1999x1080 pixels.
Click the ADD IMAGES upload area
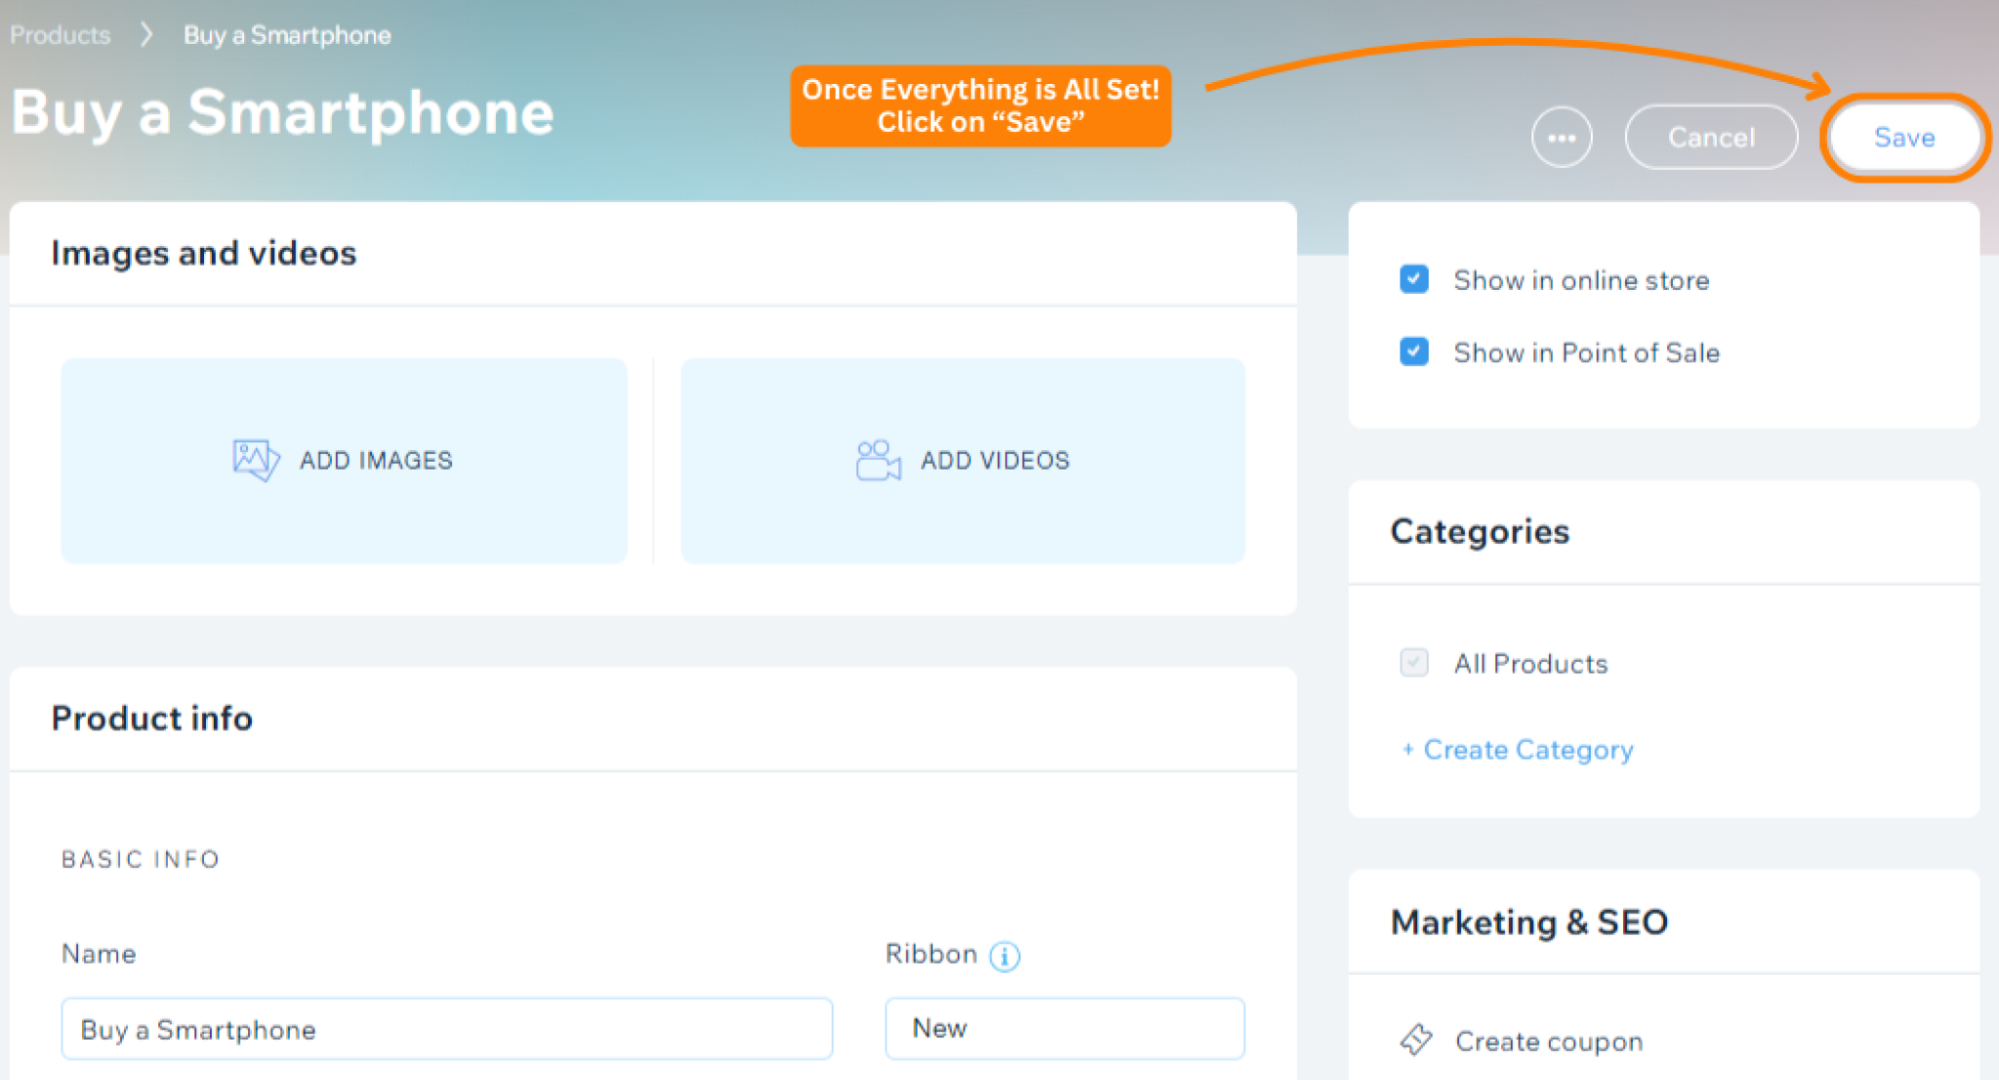(x=344, y=461)
